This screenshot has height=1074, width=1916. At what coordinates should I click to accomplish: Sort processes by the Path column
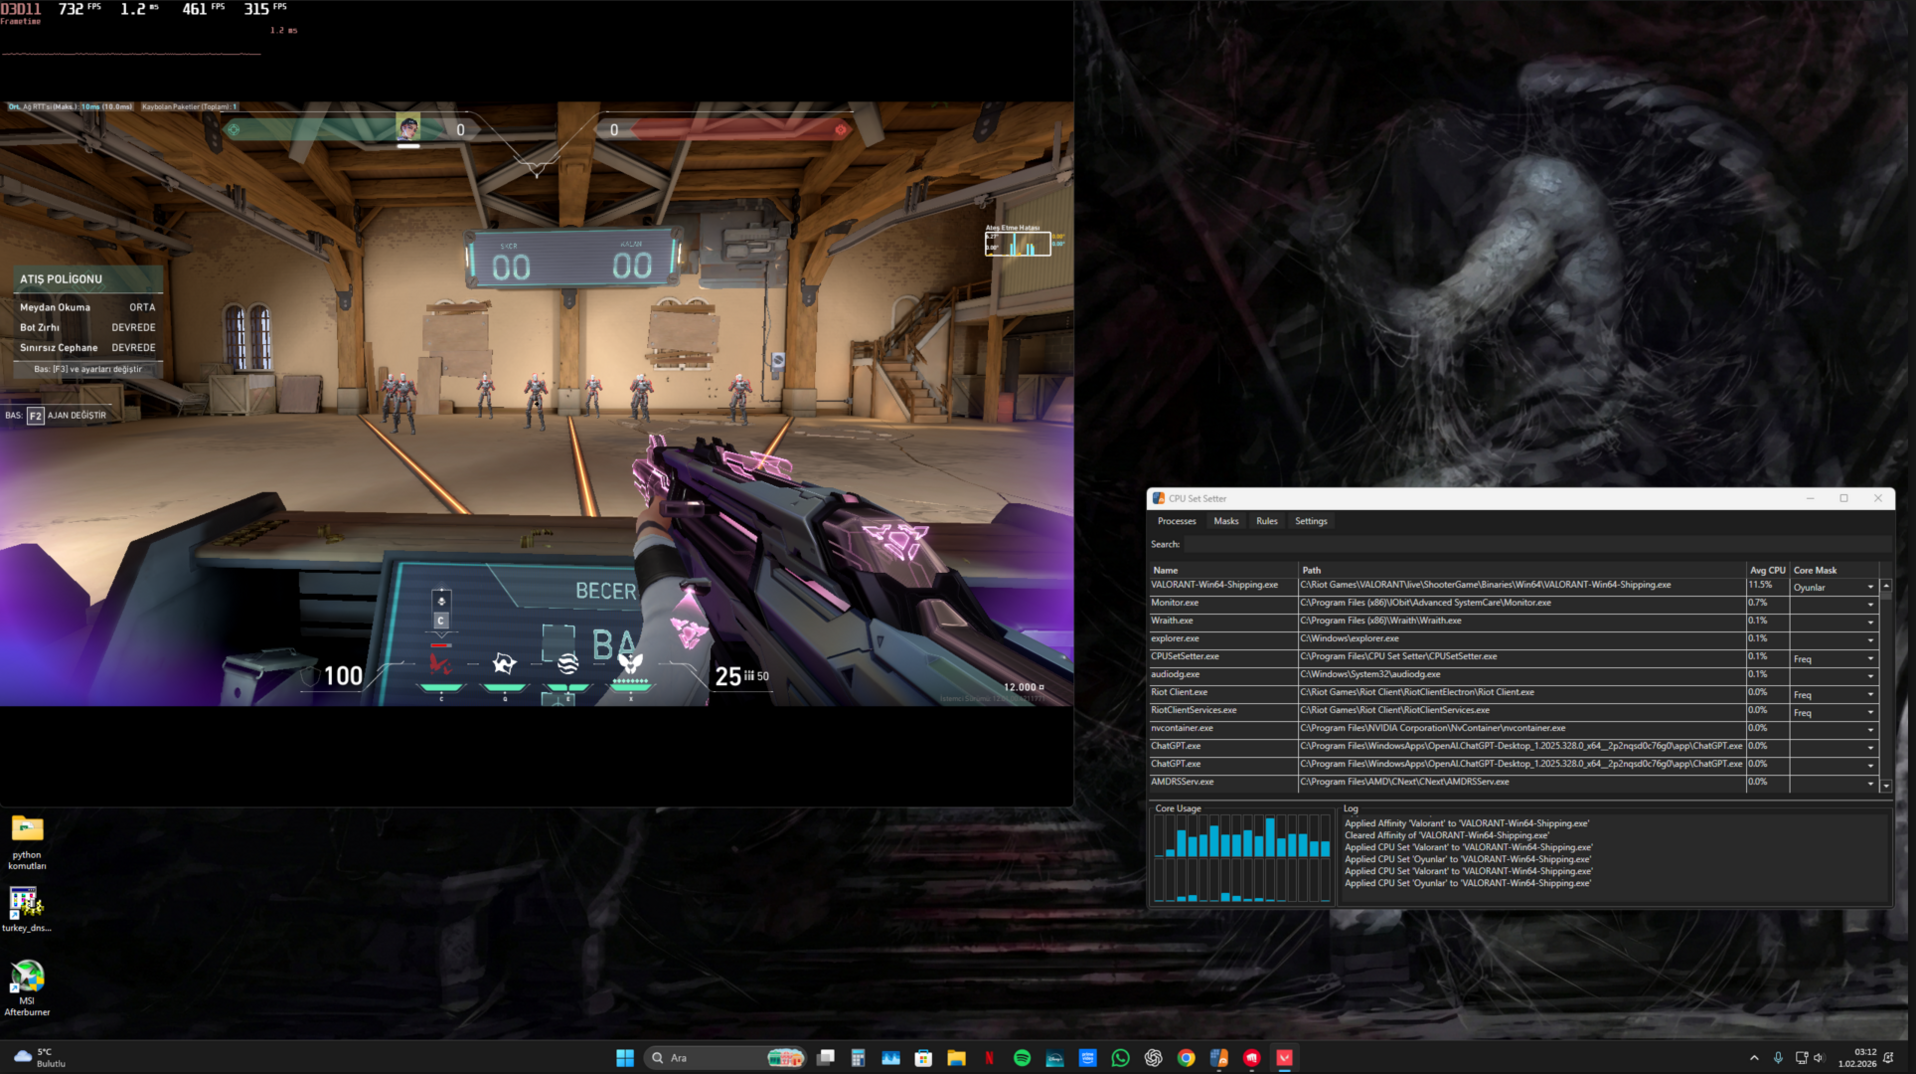pyautogui.click(x=1522, y=570)
